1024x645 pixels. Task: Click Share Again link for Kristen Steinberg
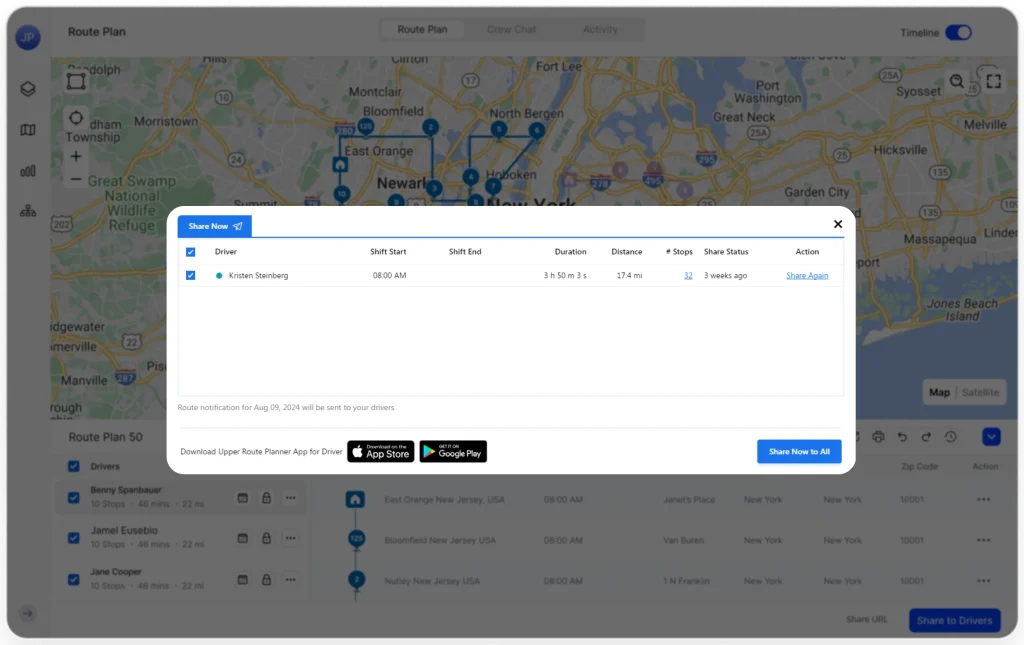[807, 275]
